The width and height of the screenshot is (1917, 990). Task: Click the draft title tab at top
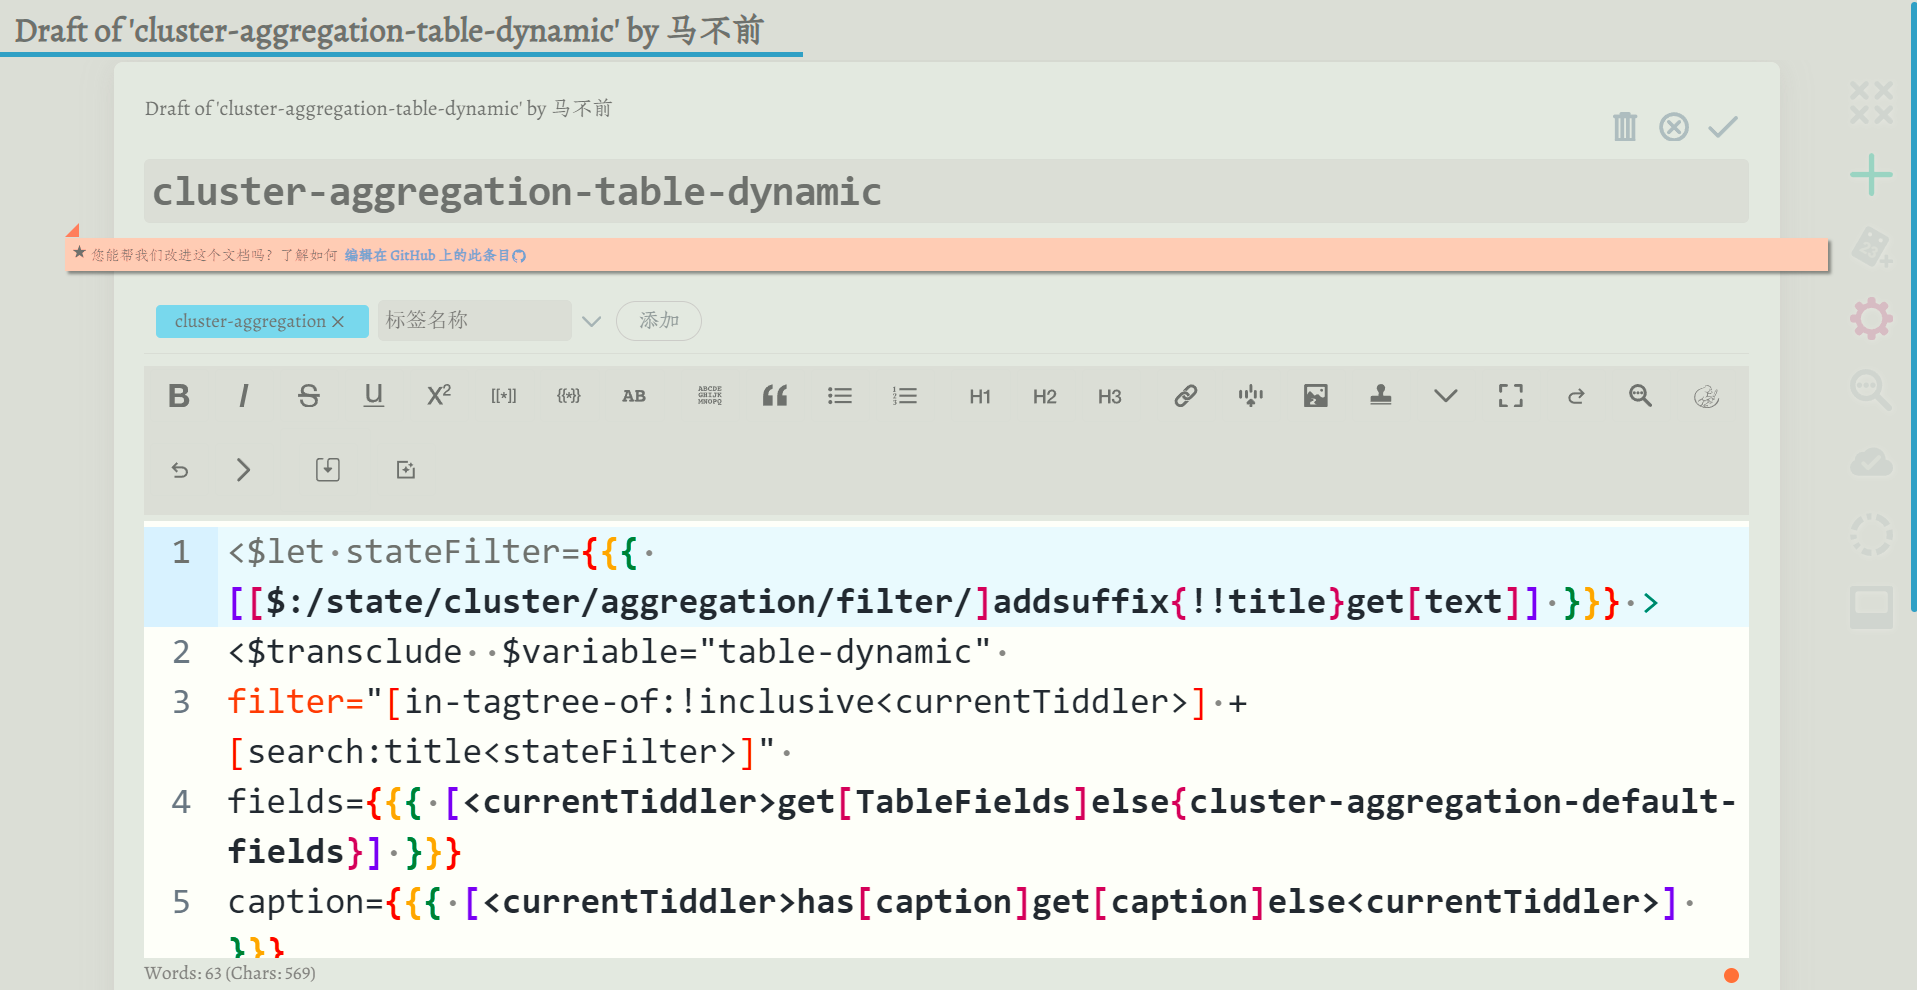click(x=390, y=30)
